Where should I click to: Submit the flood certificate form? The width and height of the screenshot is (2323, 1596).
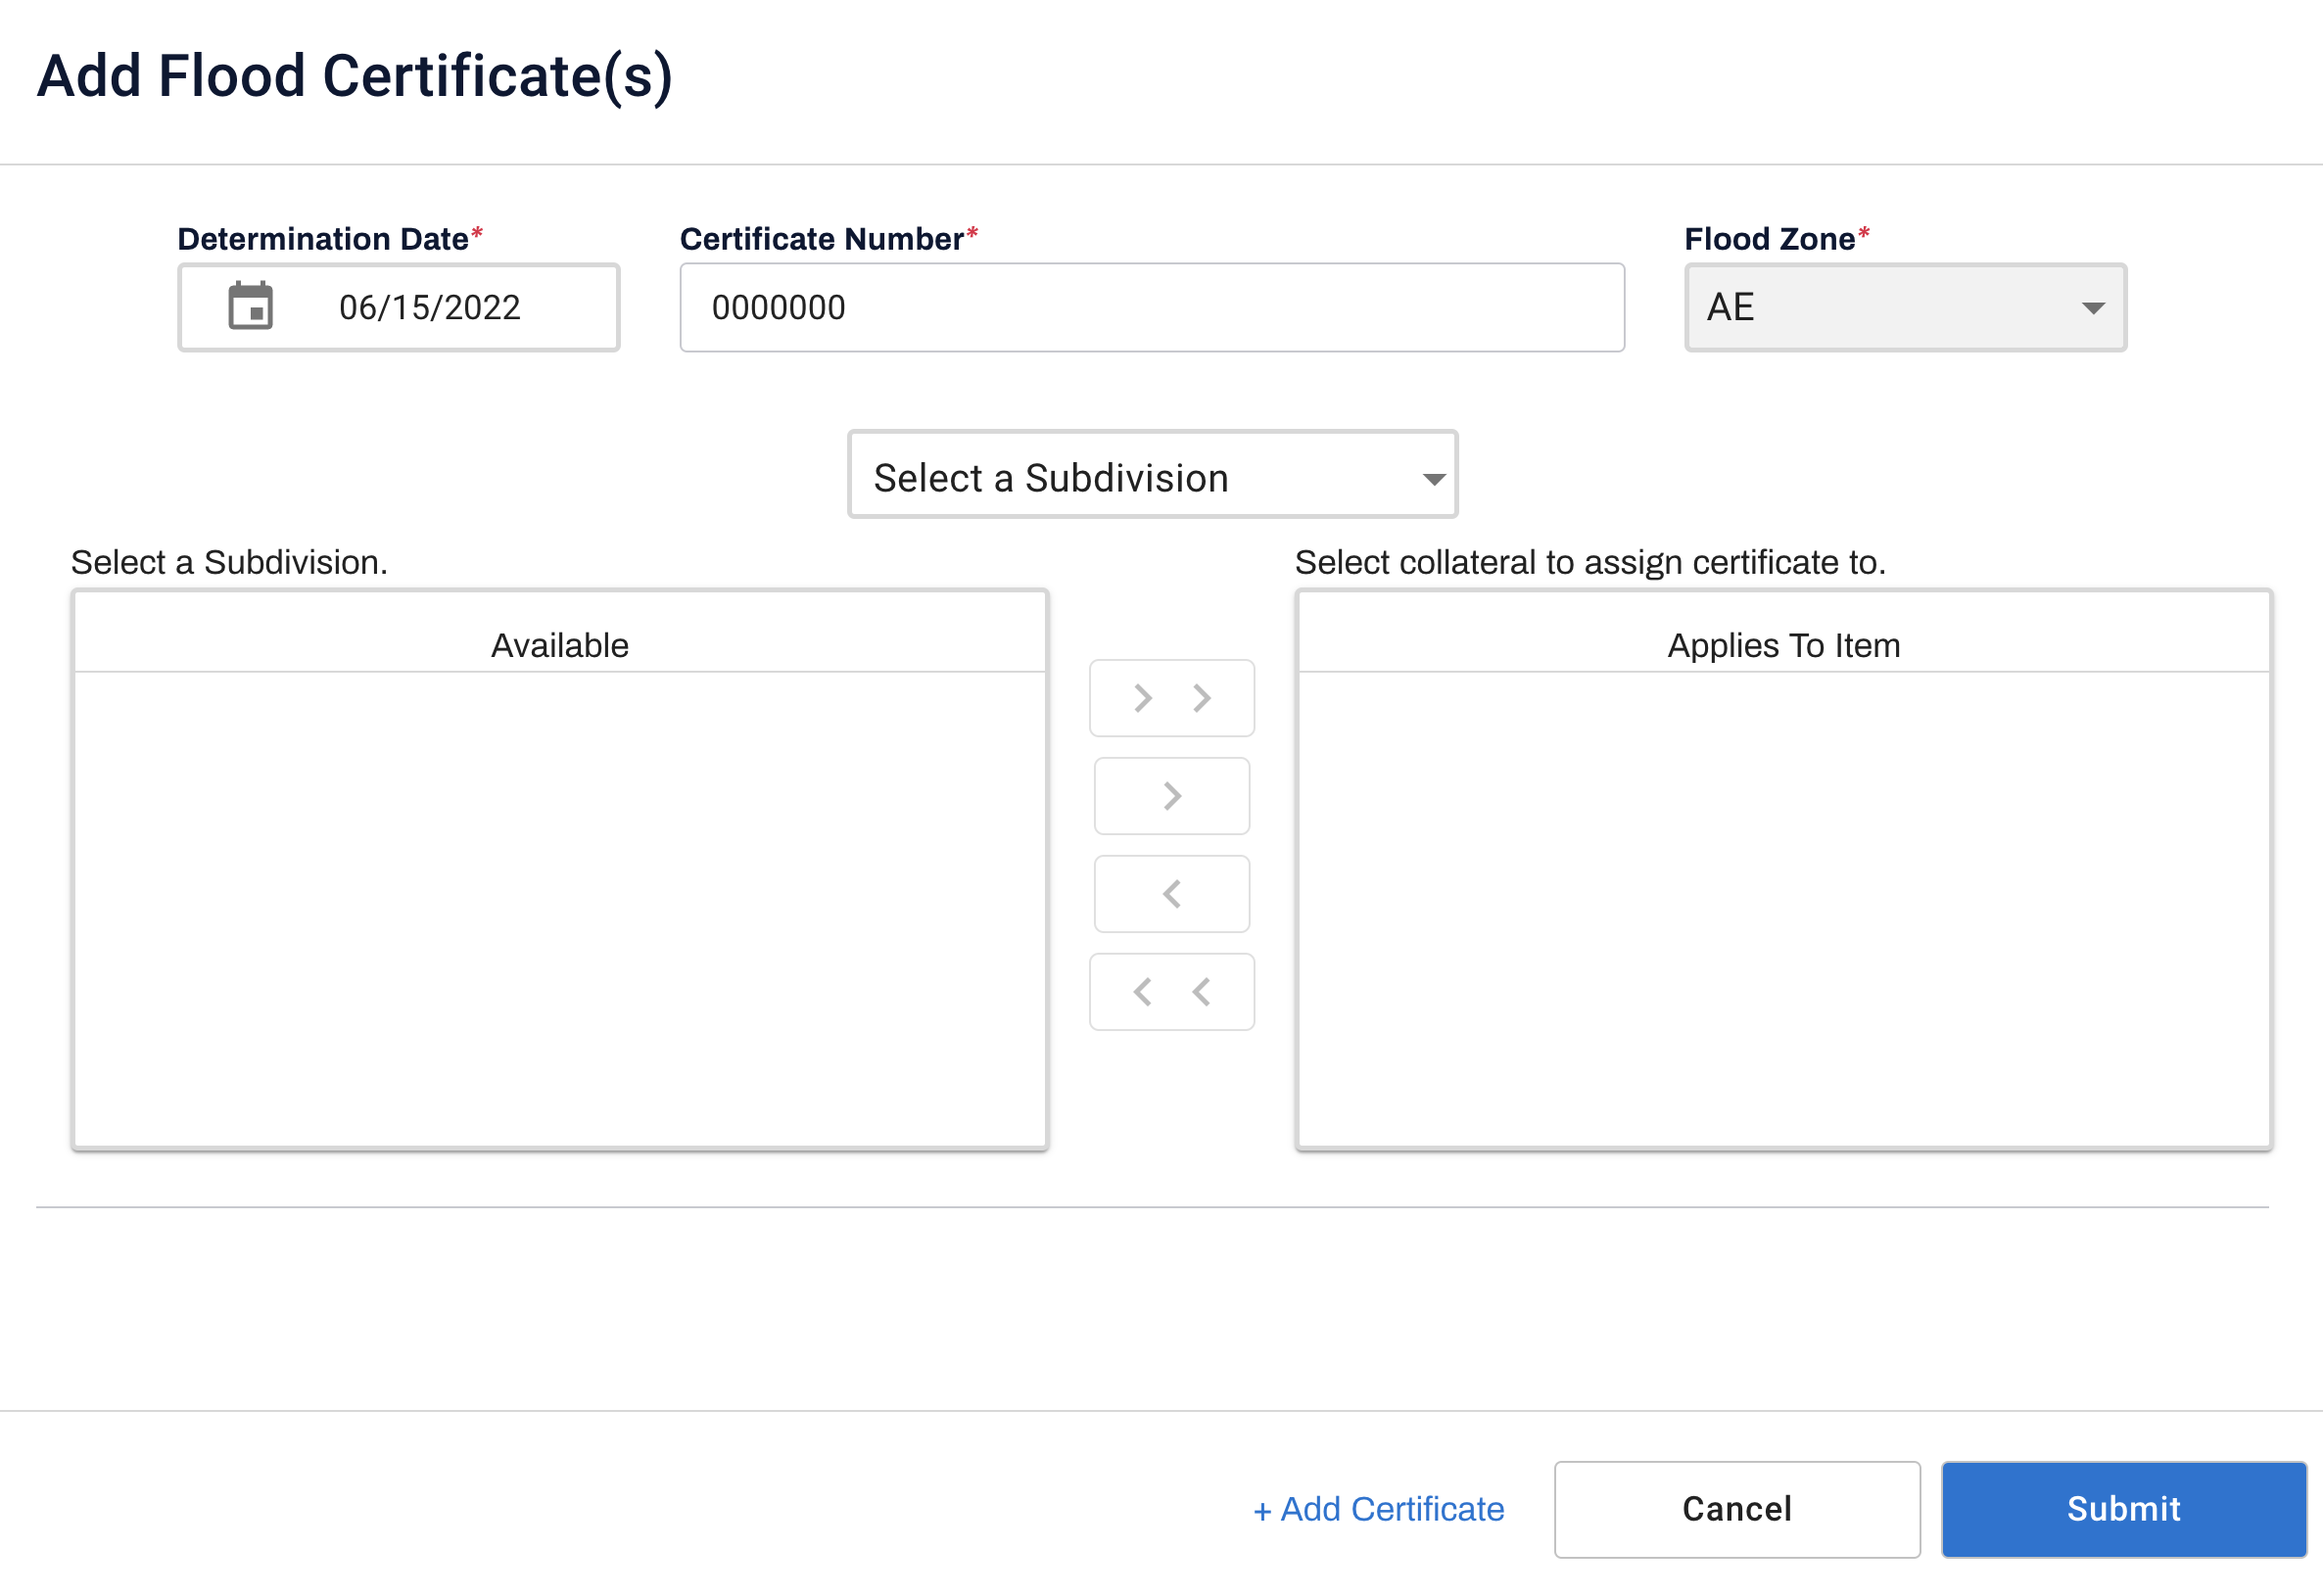[2122, 1508]
